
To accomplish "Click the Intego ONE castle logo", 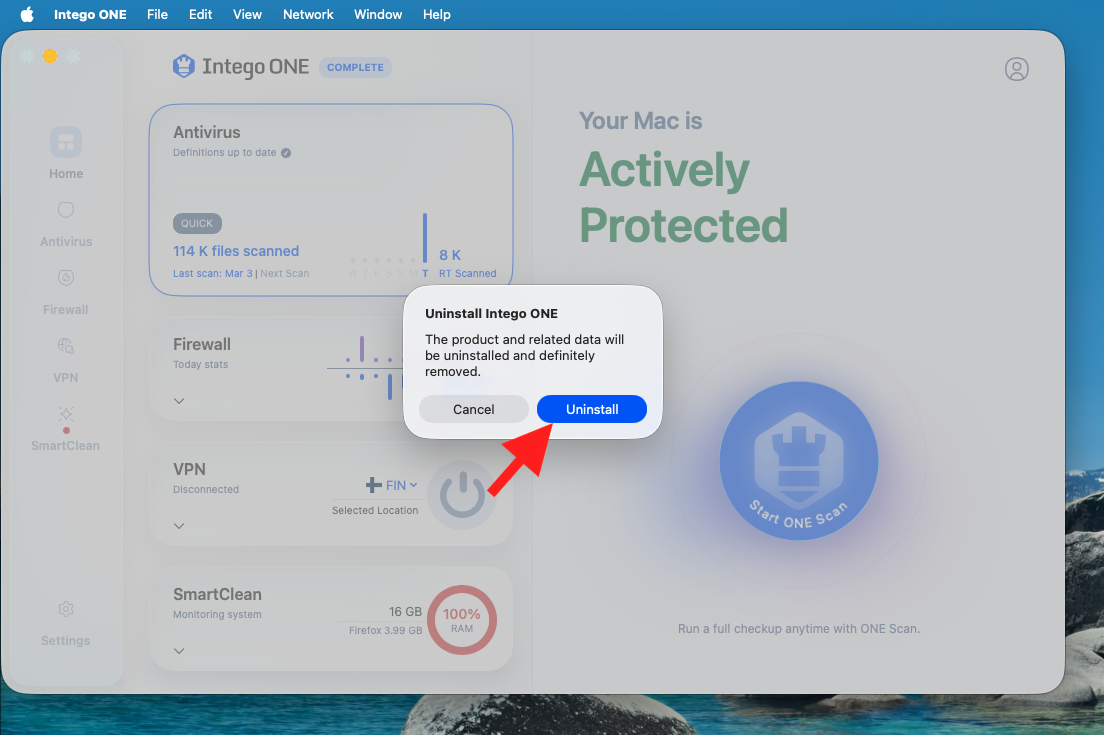I will [x=184, y=66].
